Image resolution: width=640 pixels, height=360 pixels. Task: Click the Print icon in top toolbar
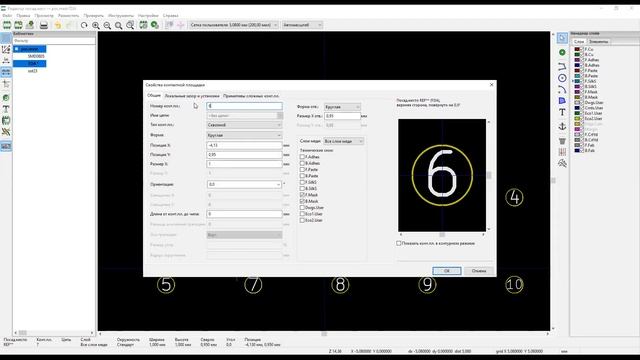(x=44, y=25)
